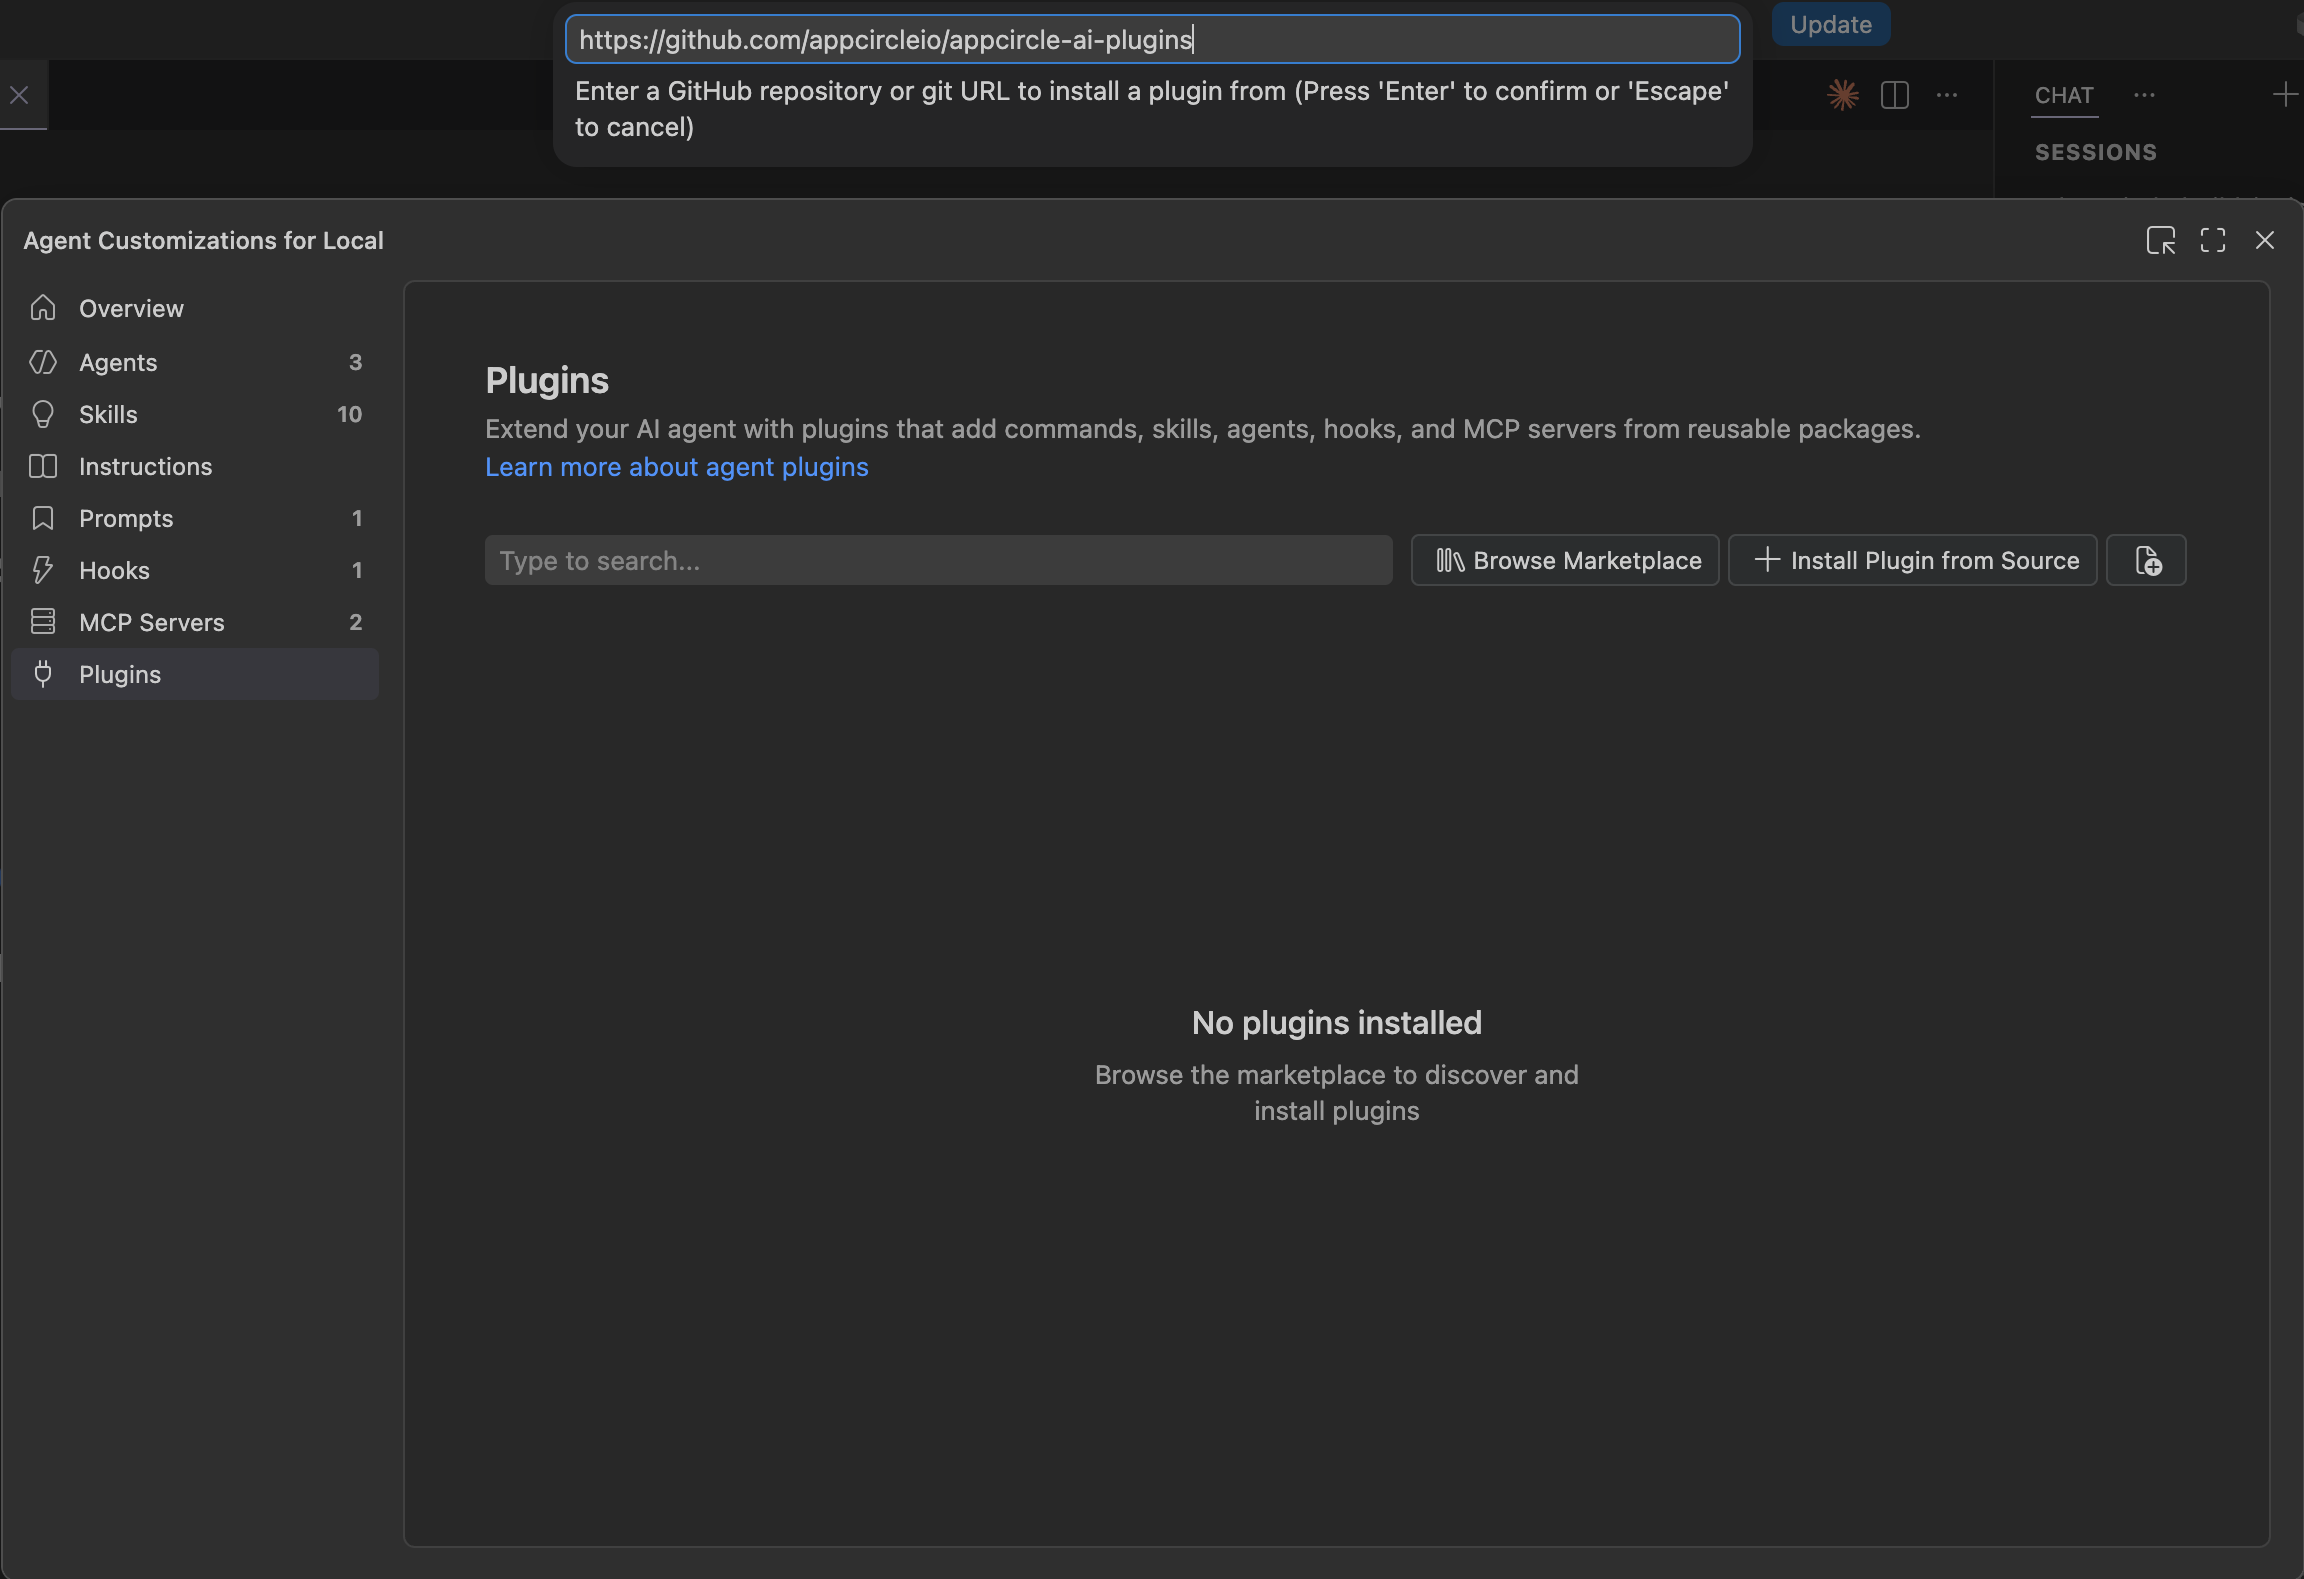
Task: Click the new chat plus icon
Action: [2285, 95]
